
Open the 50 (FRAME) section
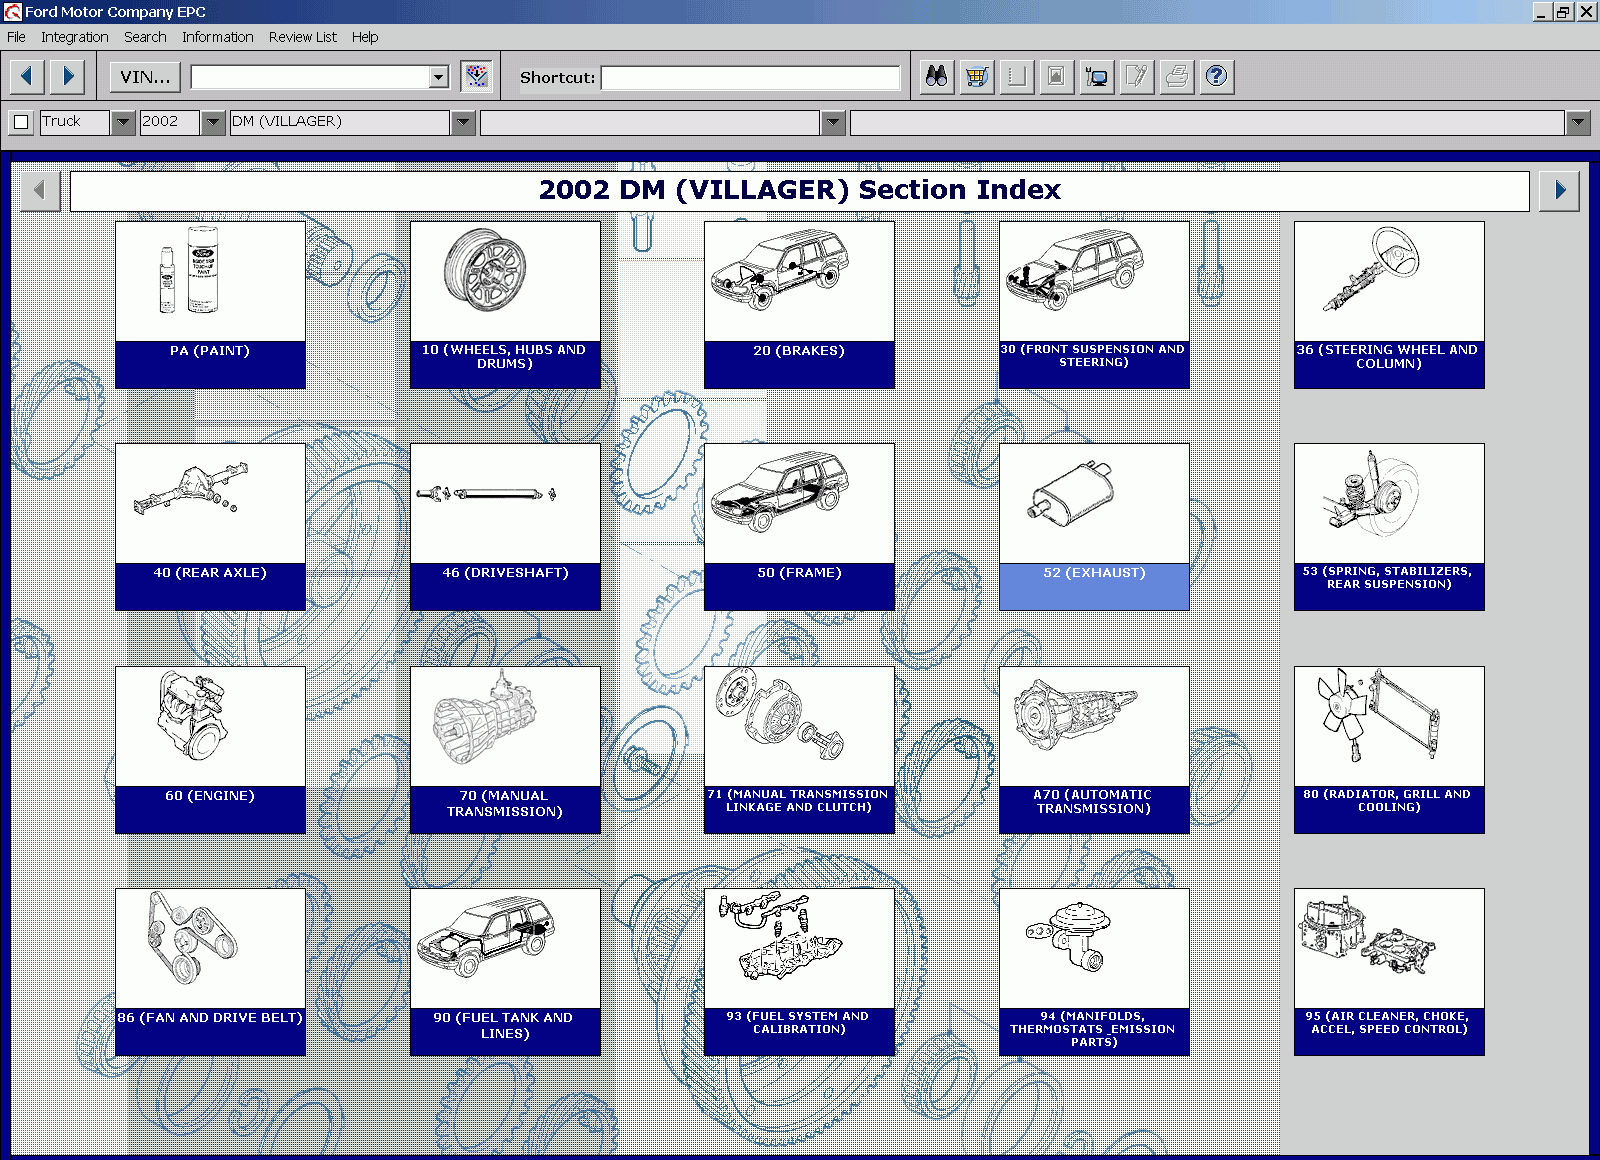pyautogui.click(x=799, y=527)
